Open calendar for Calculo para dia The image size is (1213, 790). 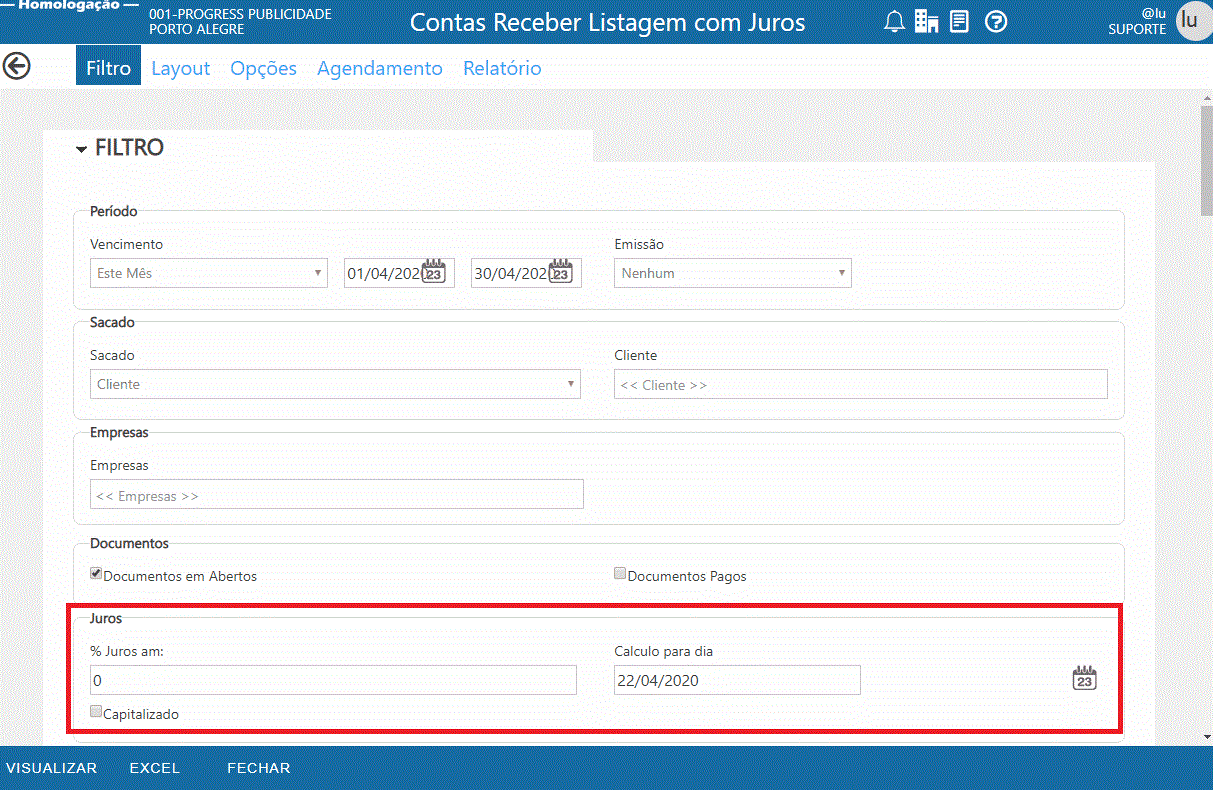[x=1084, y=679]
